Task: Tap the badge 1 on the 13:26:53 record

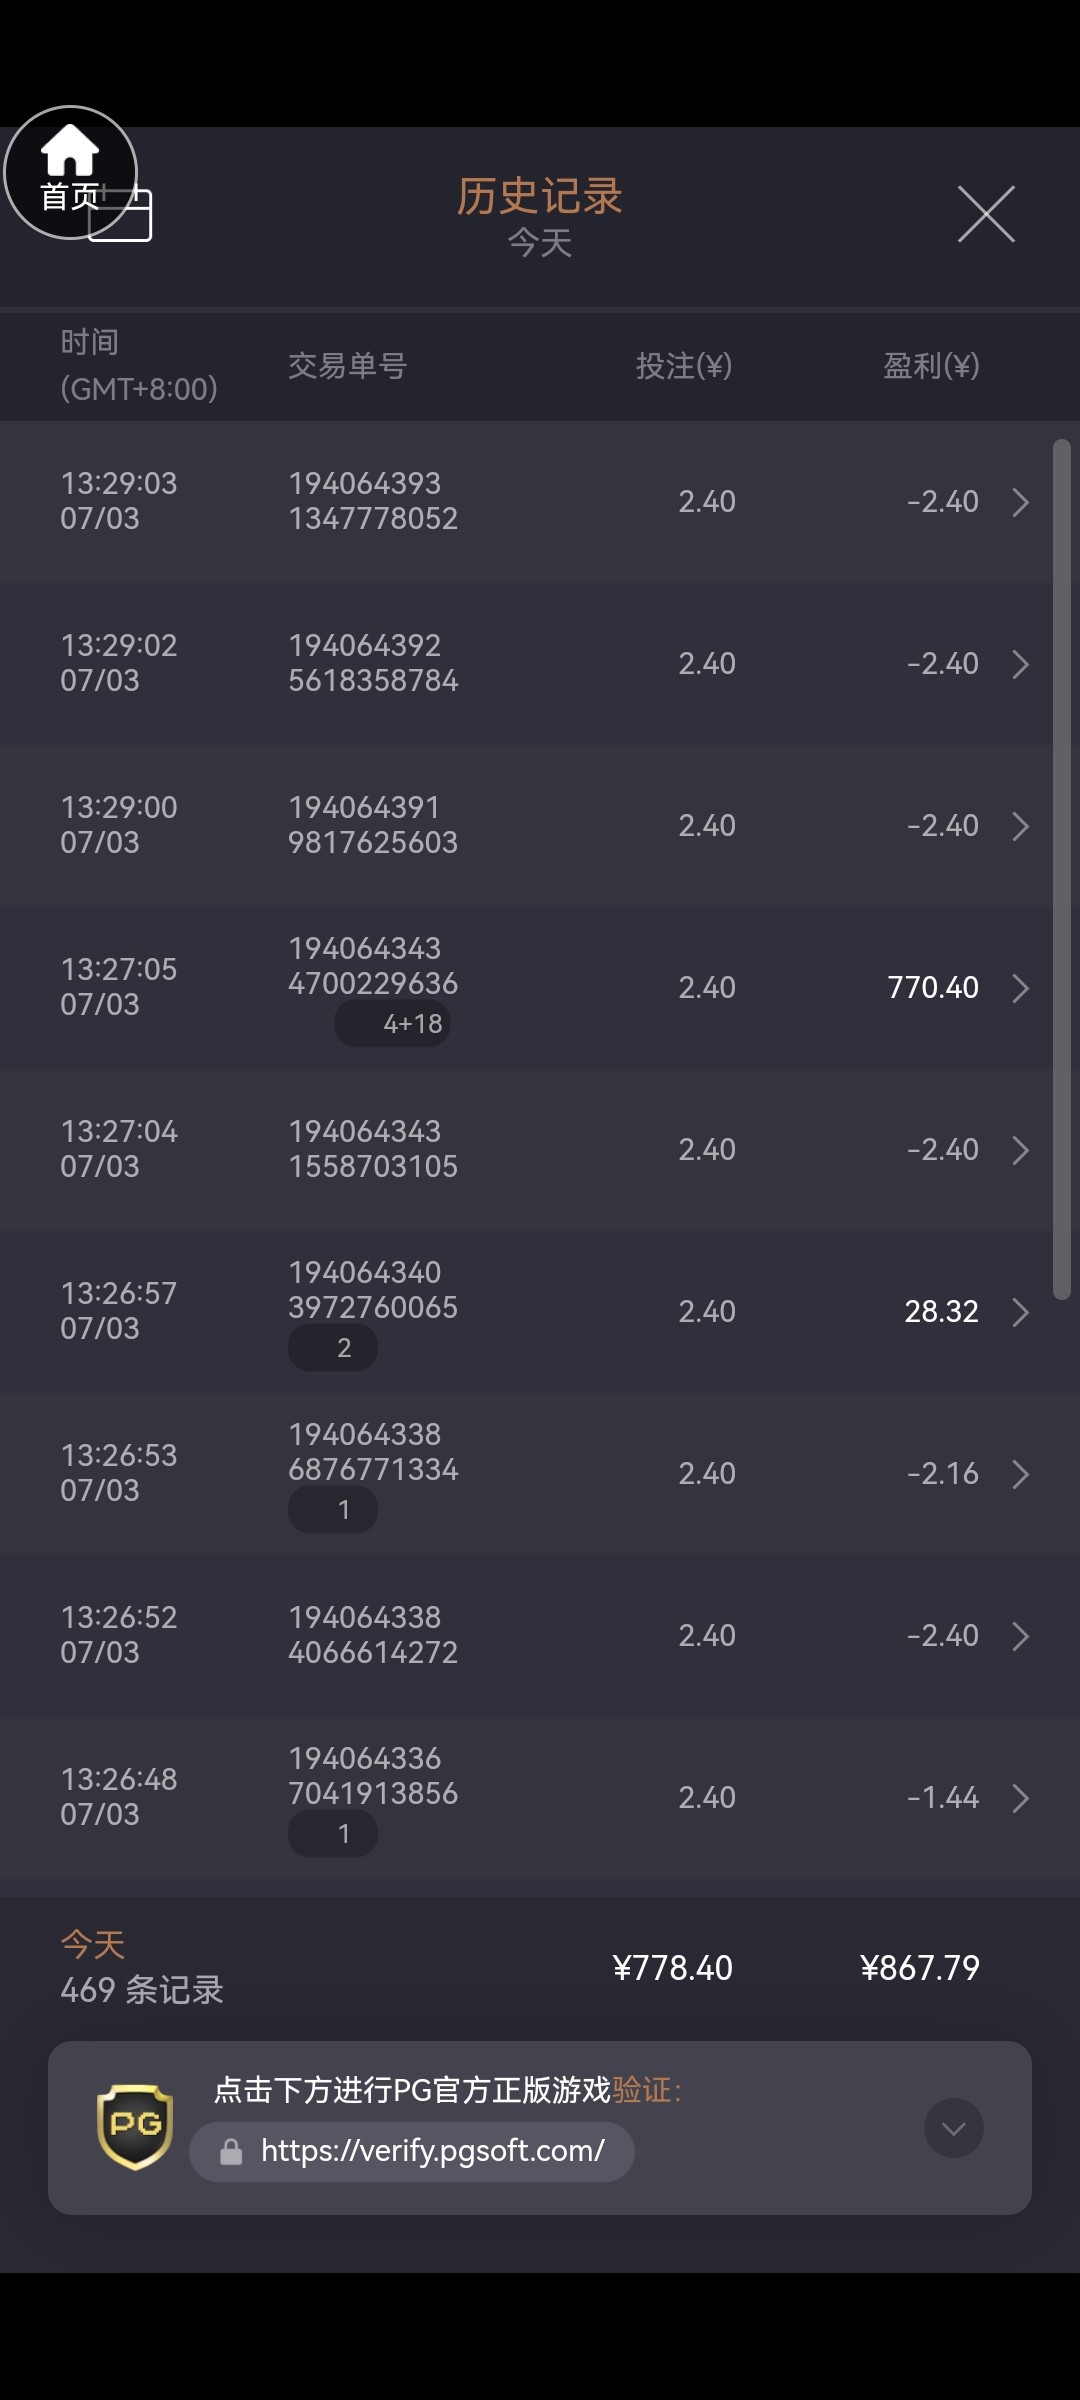Action: [x=333, y=1510]
